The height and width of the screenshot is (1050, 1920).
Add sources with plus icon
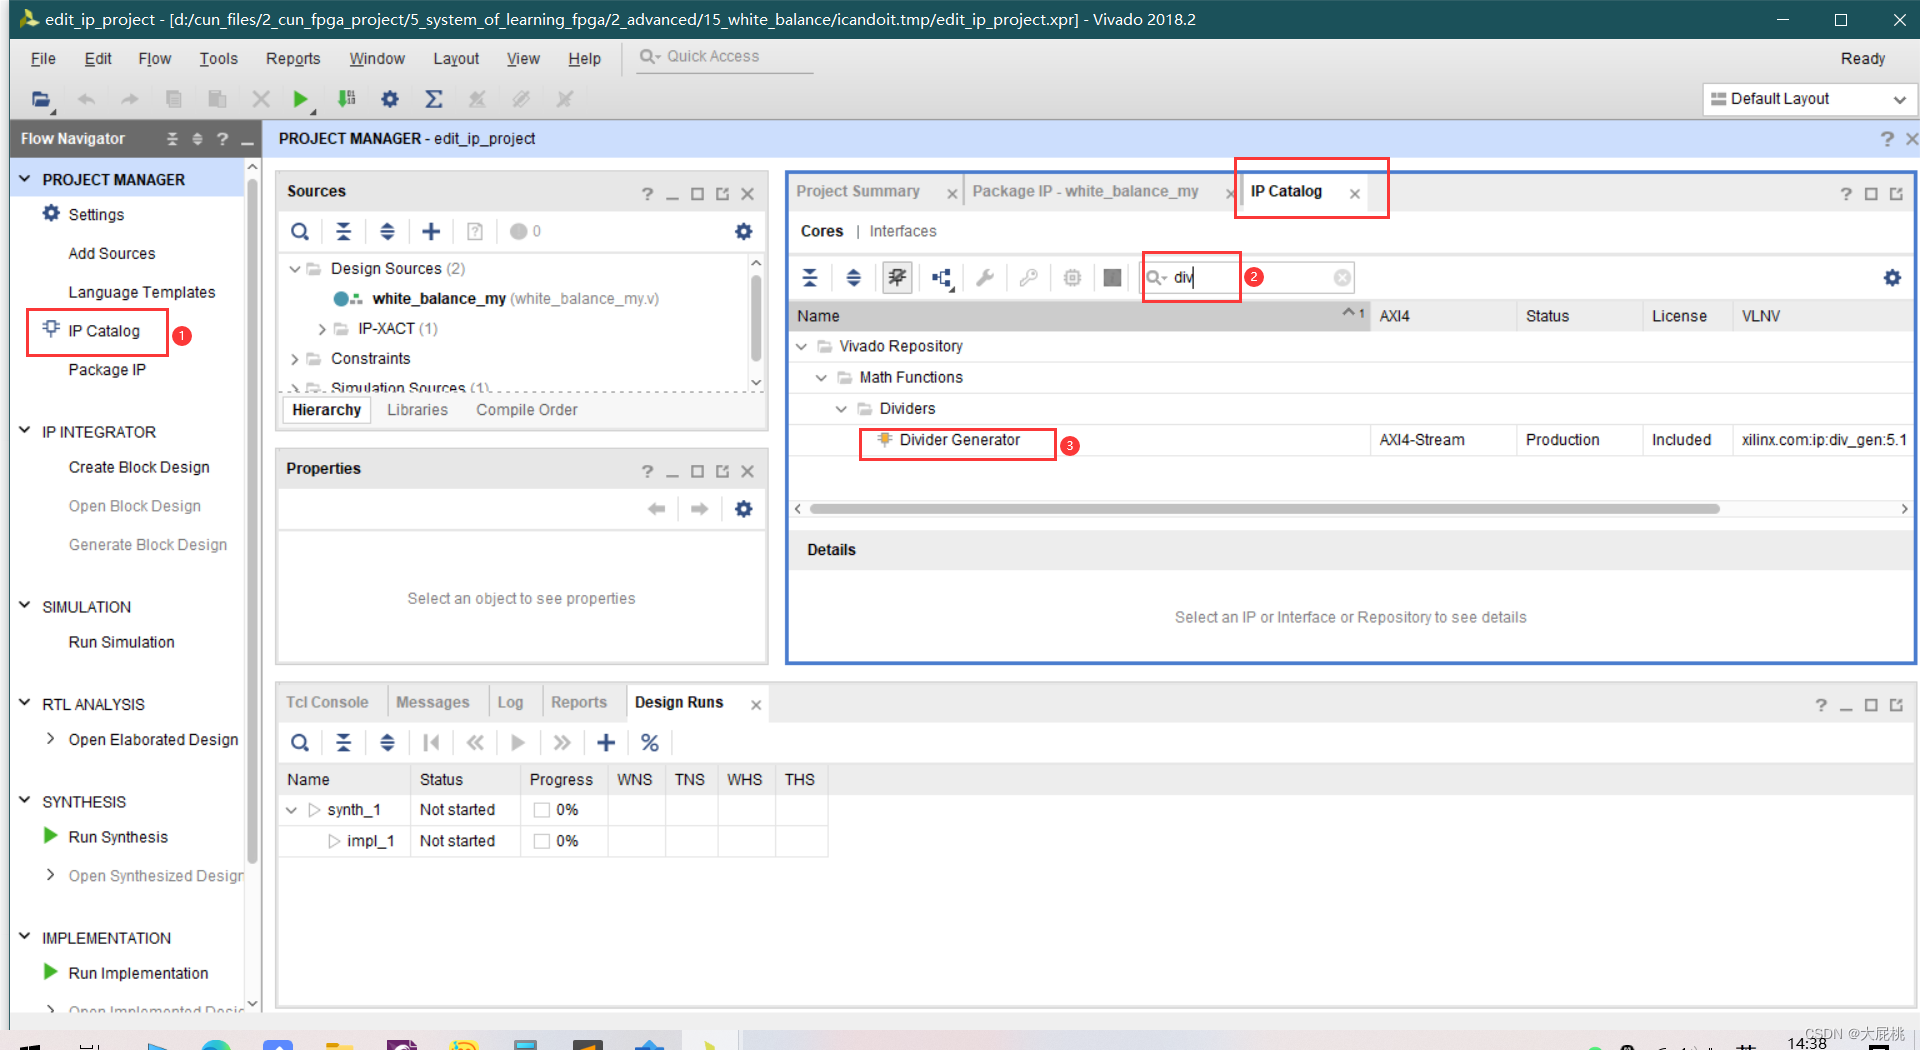pos(431,232)
